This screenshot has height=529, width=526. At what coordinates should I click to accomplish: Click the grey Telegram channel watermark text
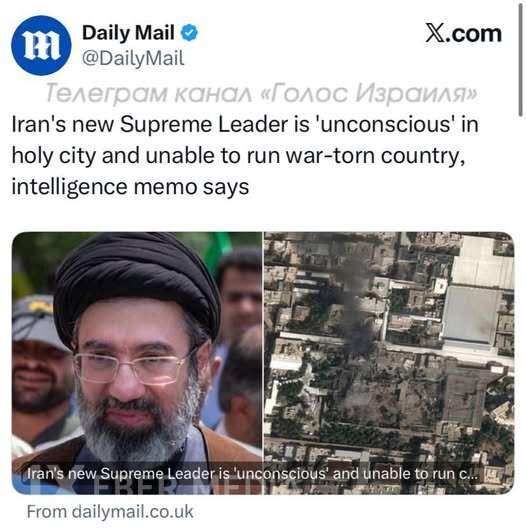click(x=261, y=93)
